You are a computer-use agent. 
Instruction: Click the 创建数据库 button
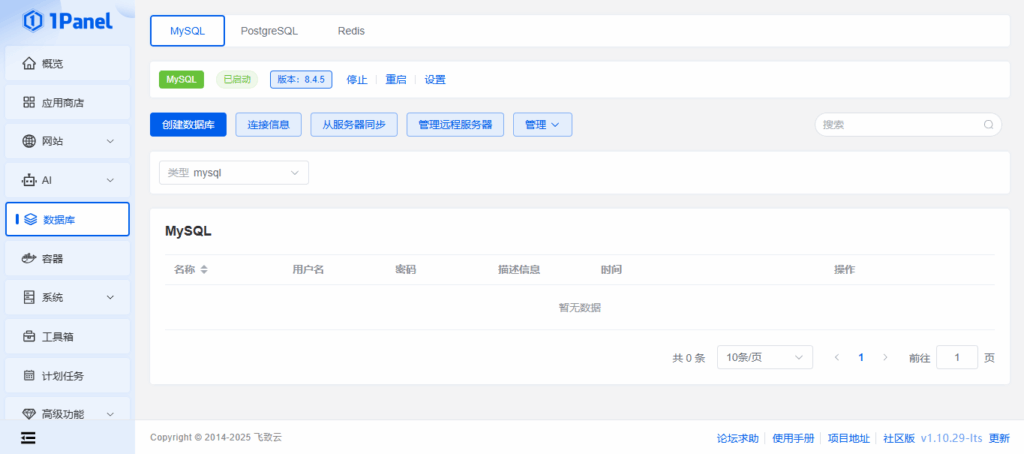(x=188, y=125)
